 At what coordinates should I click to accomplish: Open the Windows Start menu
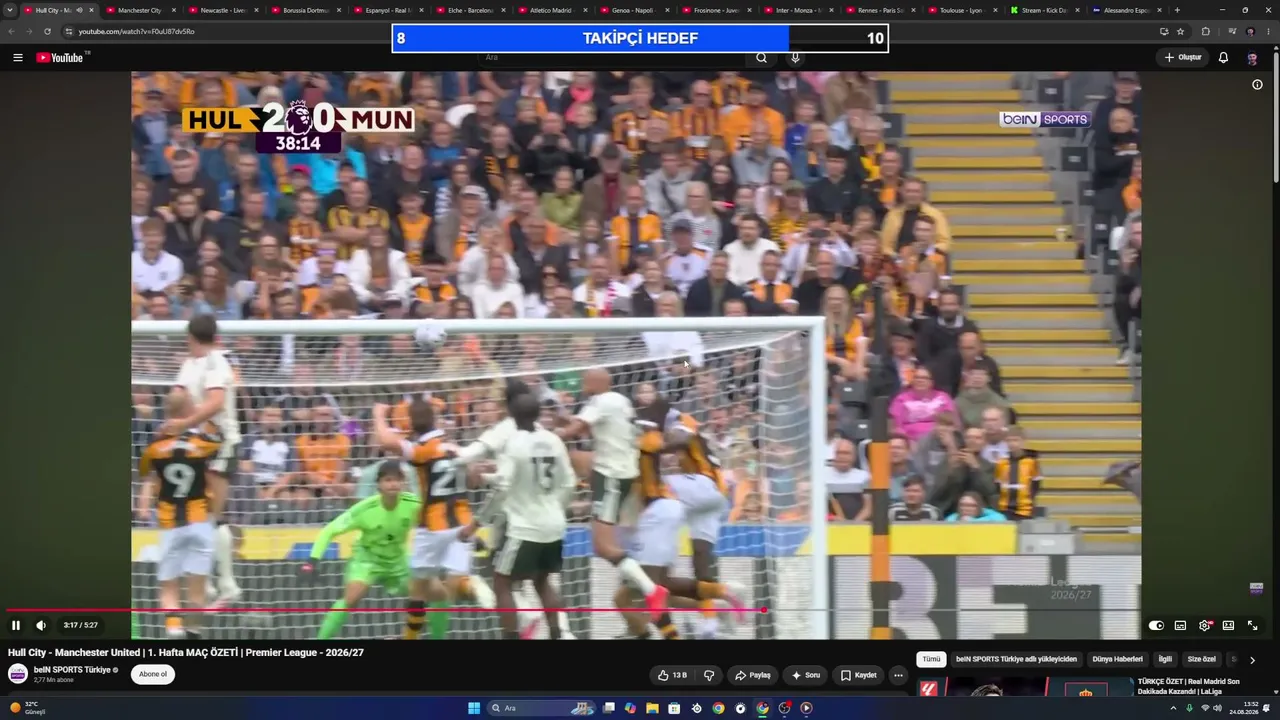474,708
